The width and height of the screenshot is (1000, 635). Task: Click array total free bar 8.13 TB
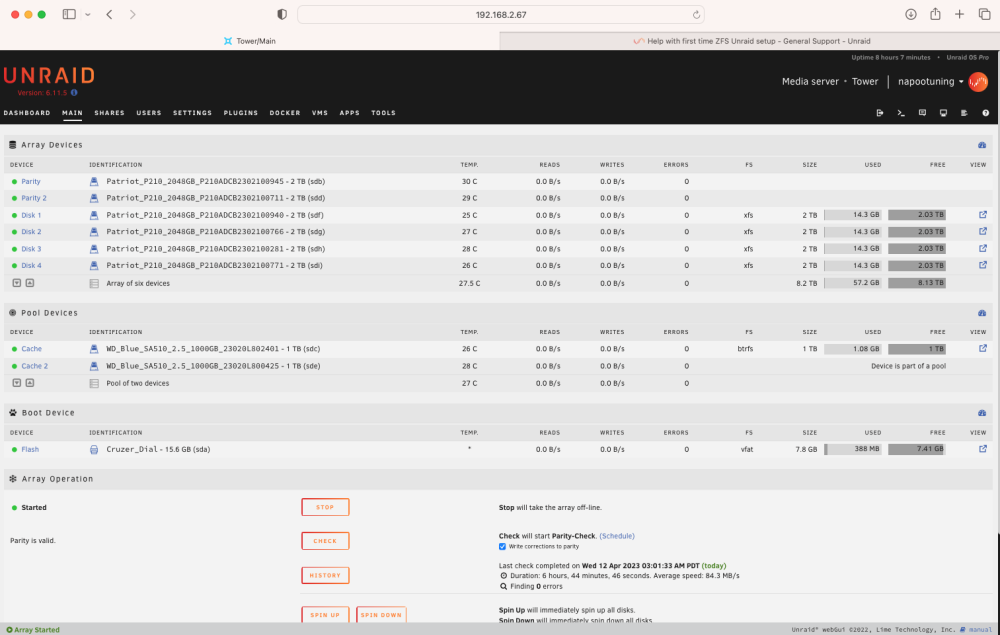click(917, 283)
